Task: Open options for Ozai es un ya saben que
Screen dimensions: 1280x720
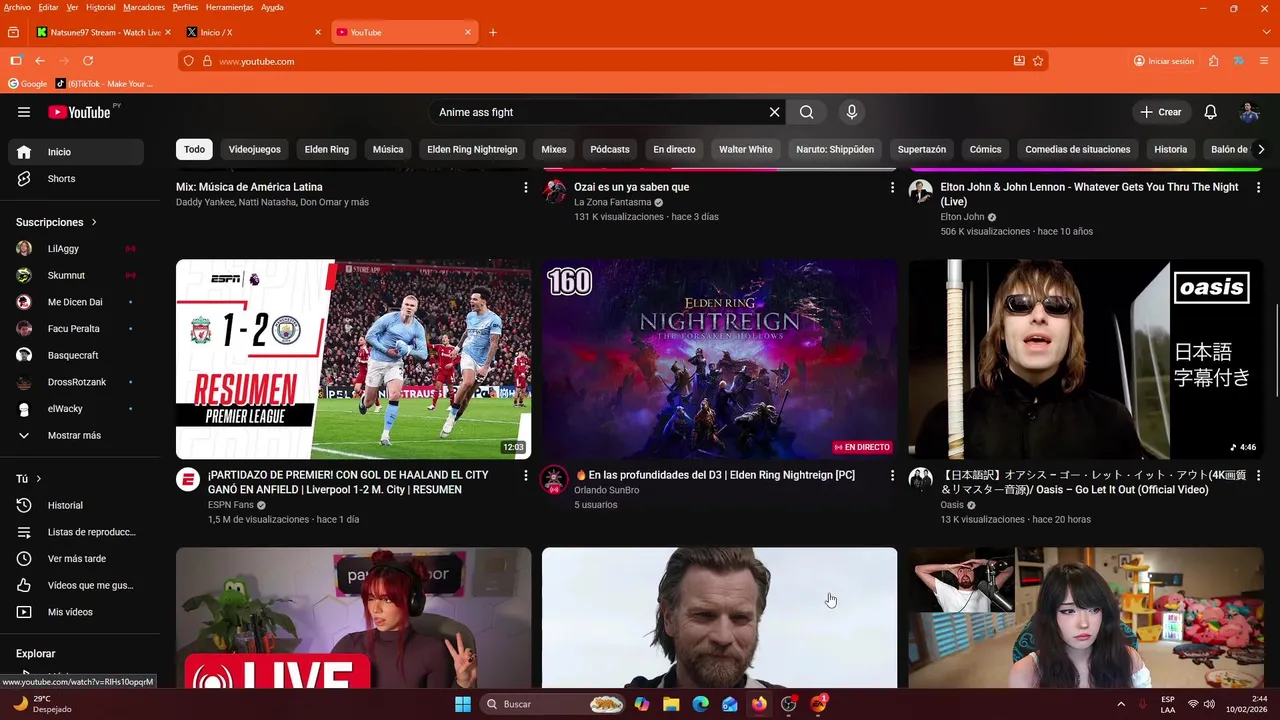Action: (892, 187)
